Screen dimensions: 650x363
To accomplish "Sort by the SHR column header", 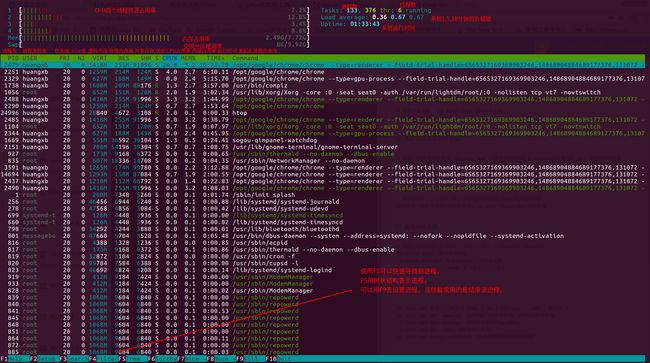I will (146, 58).
